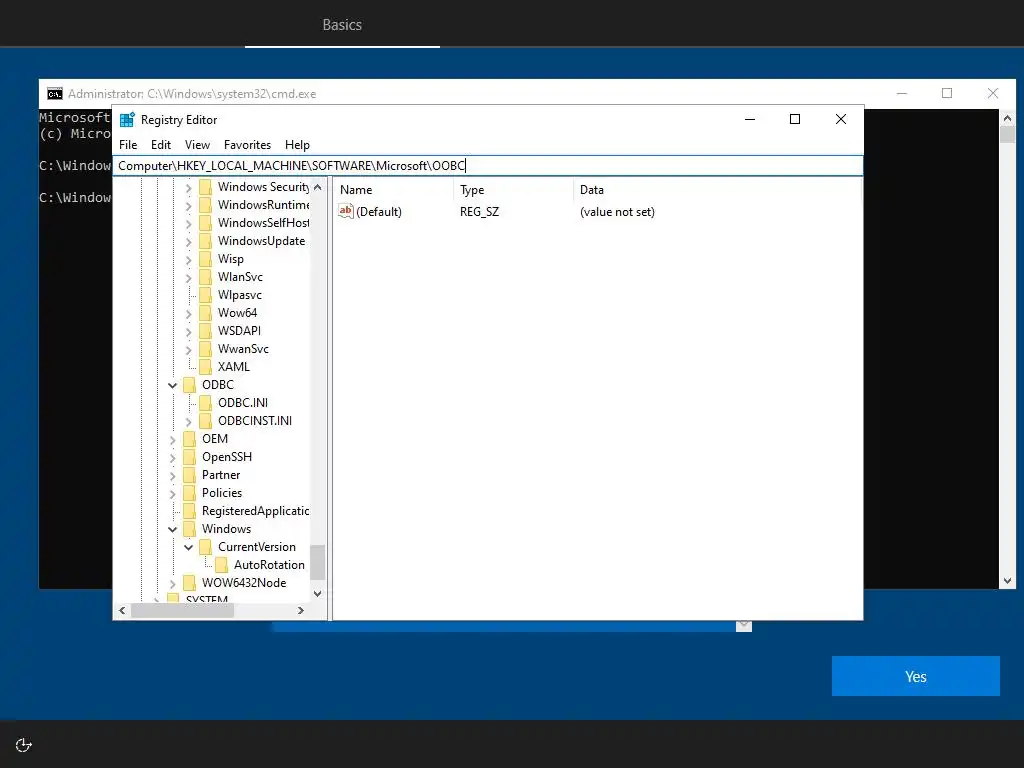Select the CurrentVersion tree key
This screenshot has height=768, width=1024.
tap(257, 547)
